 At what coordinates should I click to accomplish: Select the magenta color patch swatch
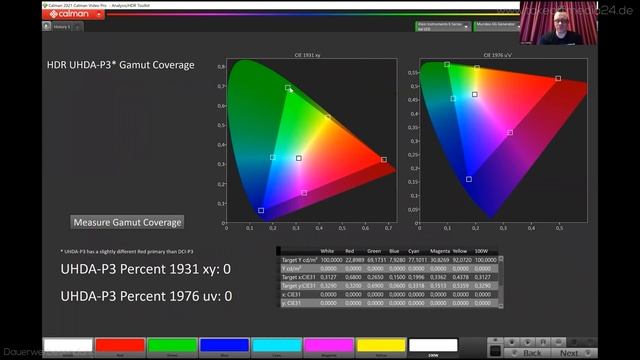[329, 346]
